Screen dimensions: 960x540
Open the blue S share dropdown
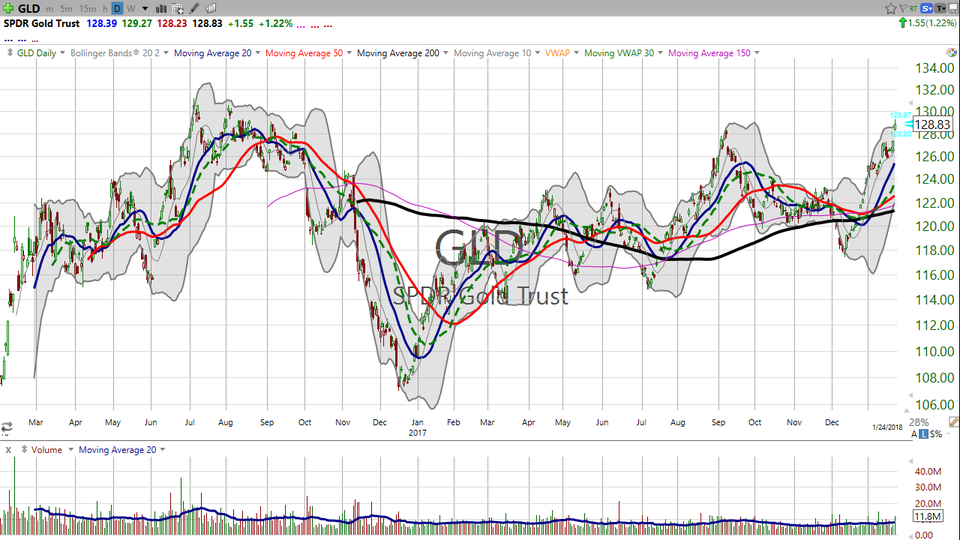[926, 9]
